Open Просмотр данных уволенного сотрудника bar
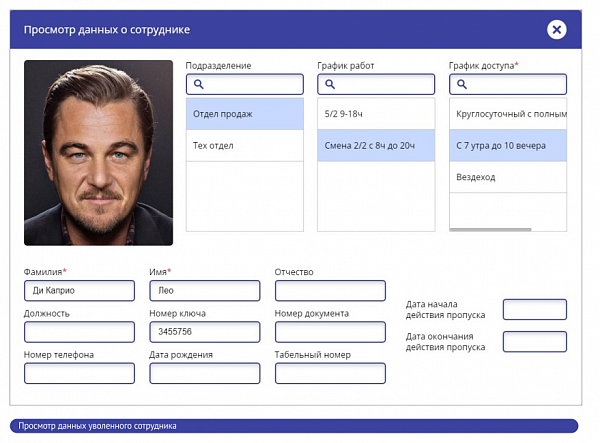600x443 pixels. [x=294, y=426]
